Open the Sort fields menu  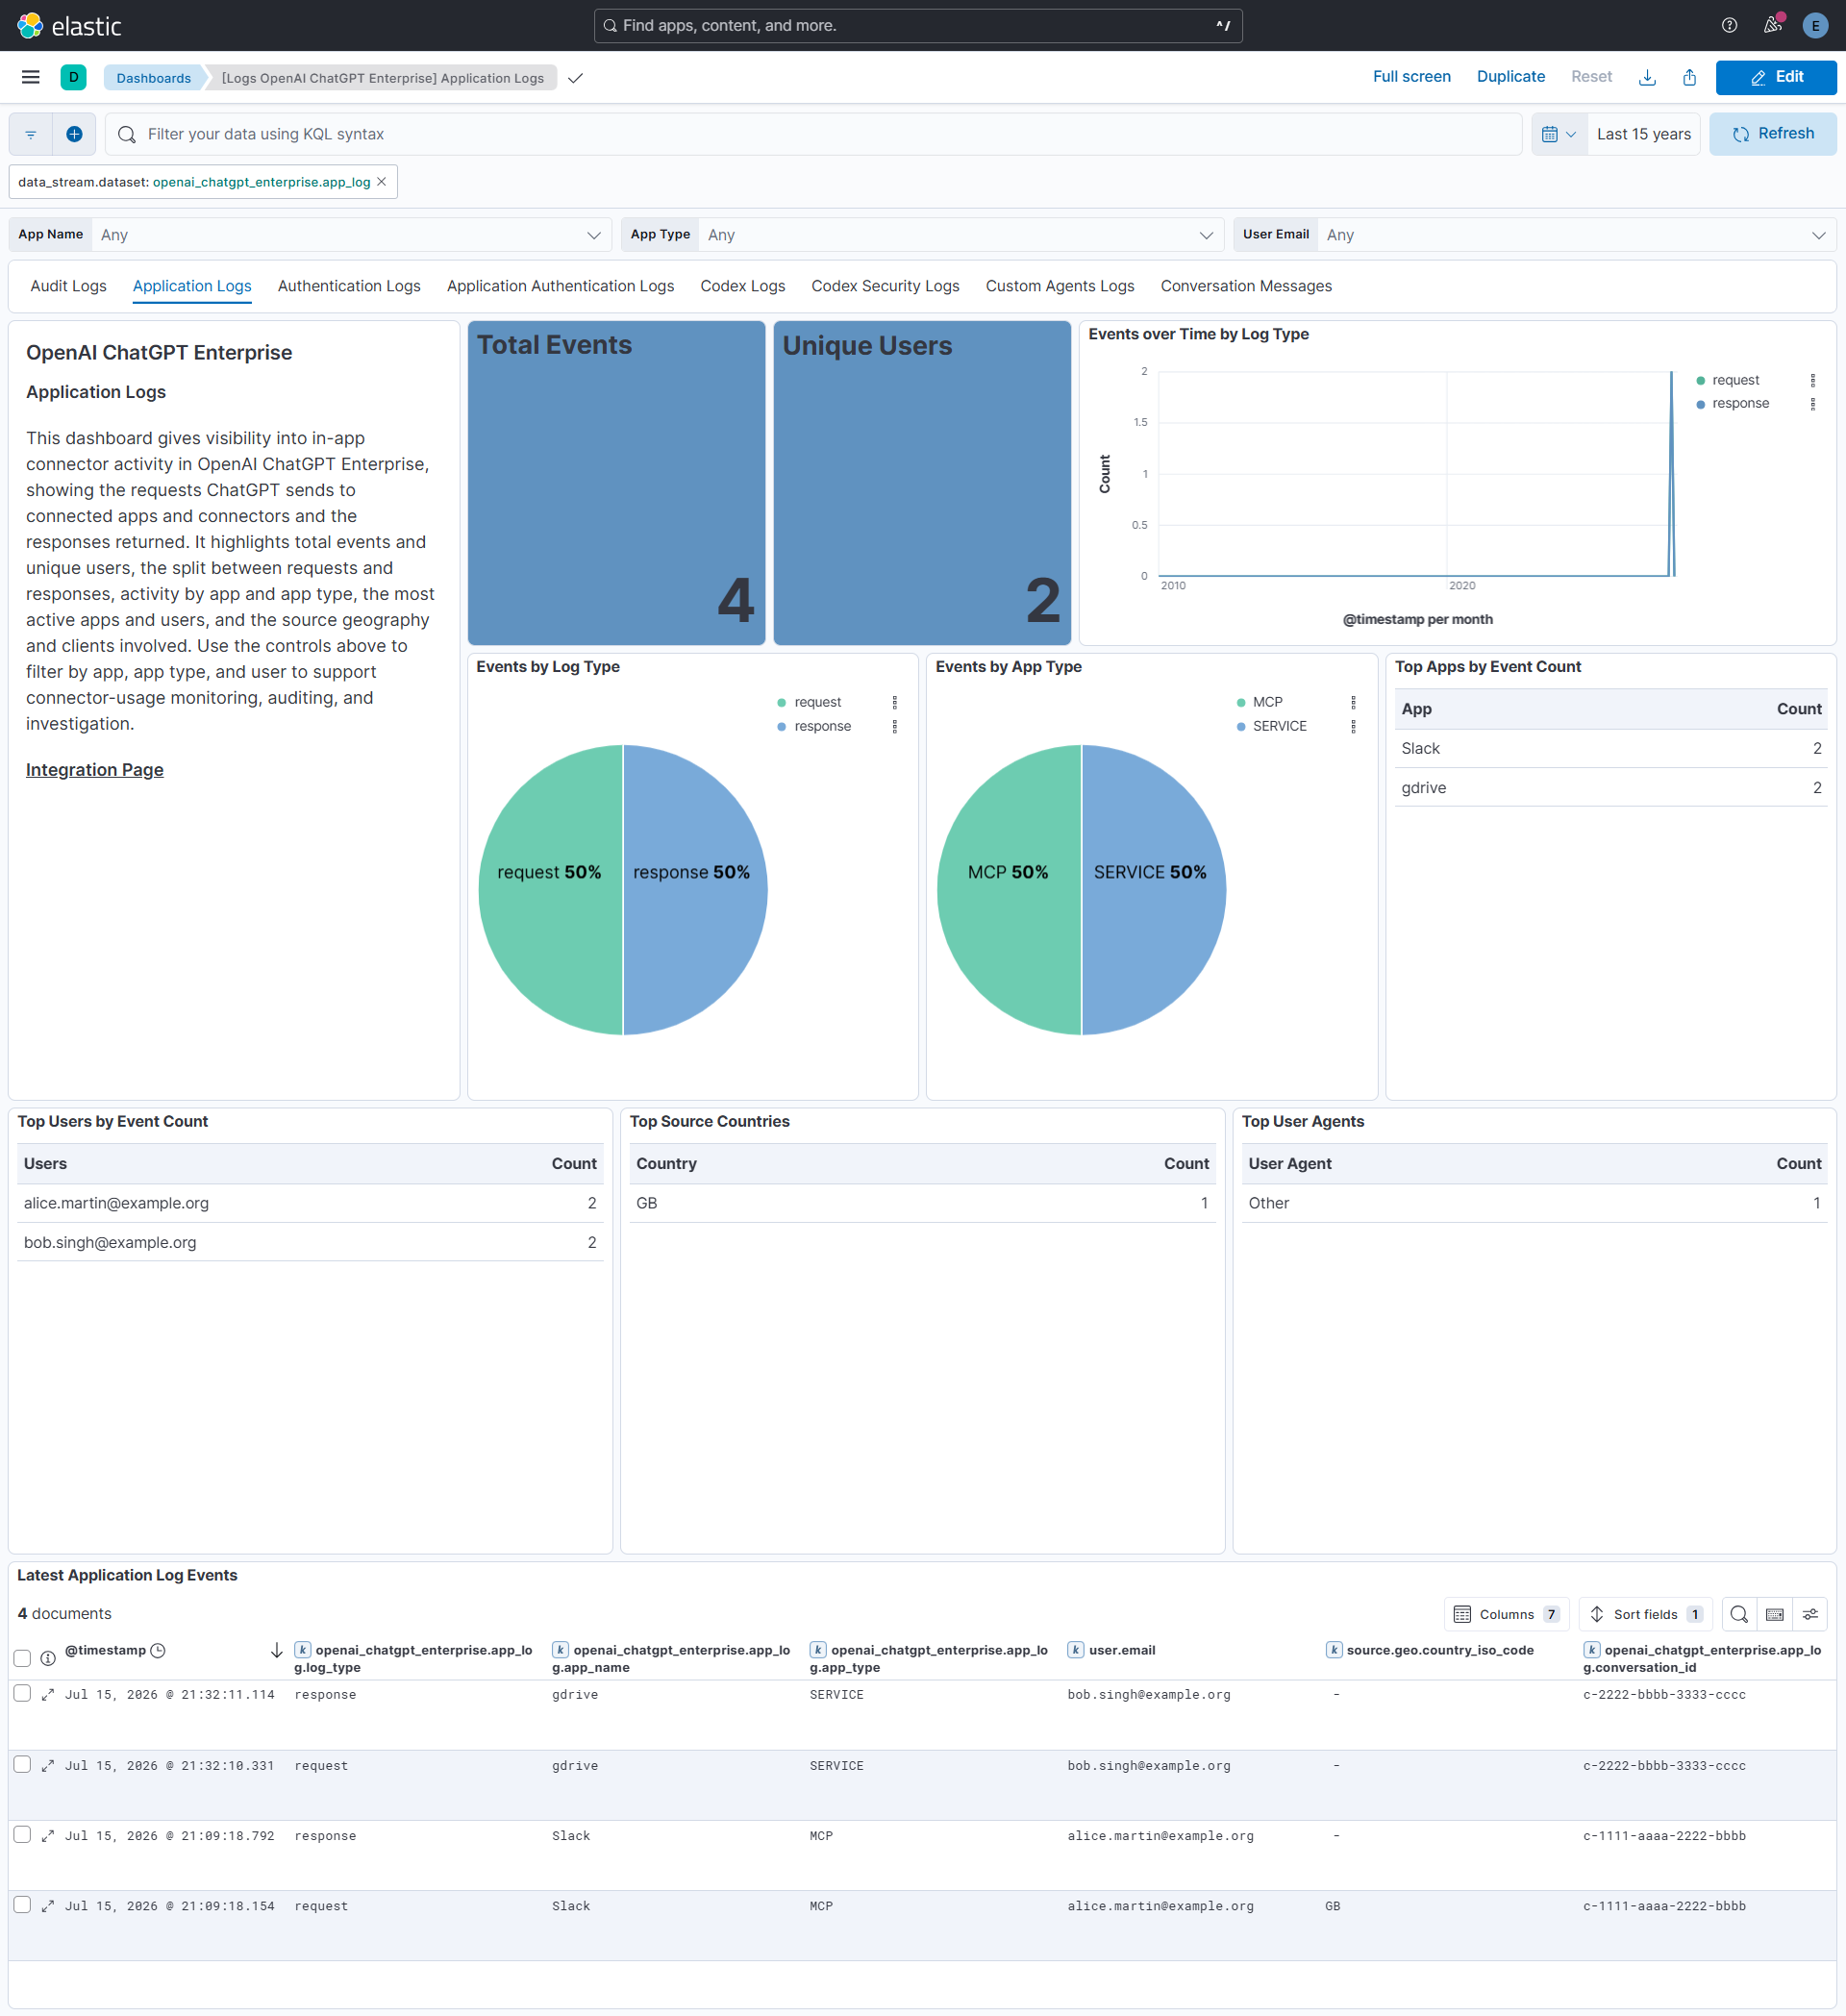(x=1645, y=1614)
